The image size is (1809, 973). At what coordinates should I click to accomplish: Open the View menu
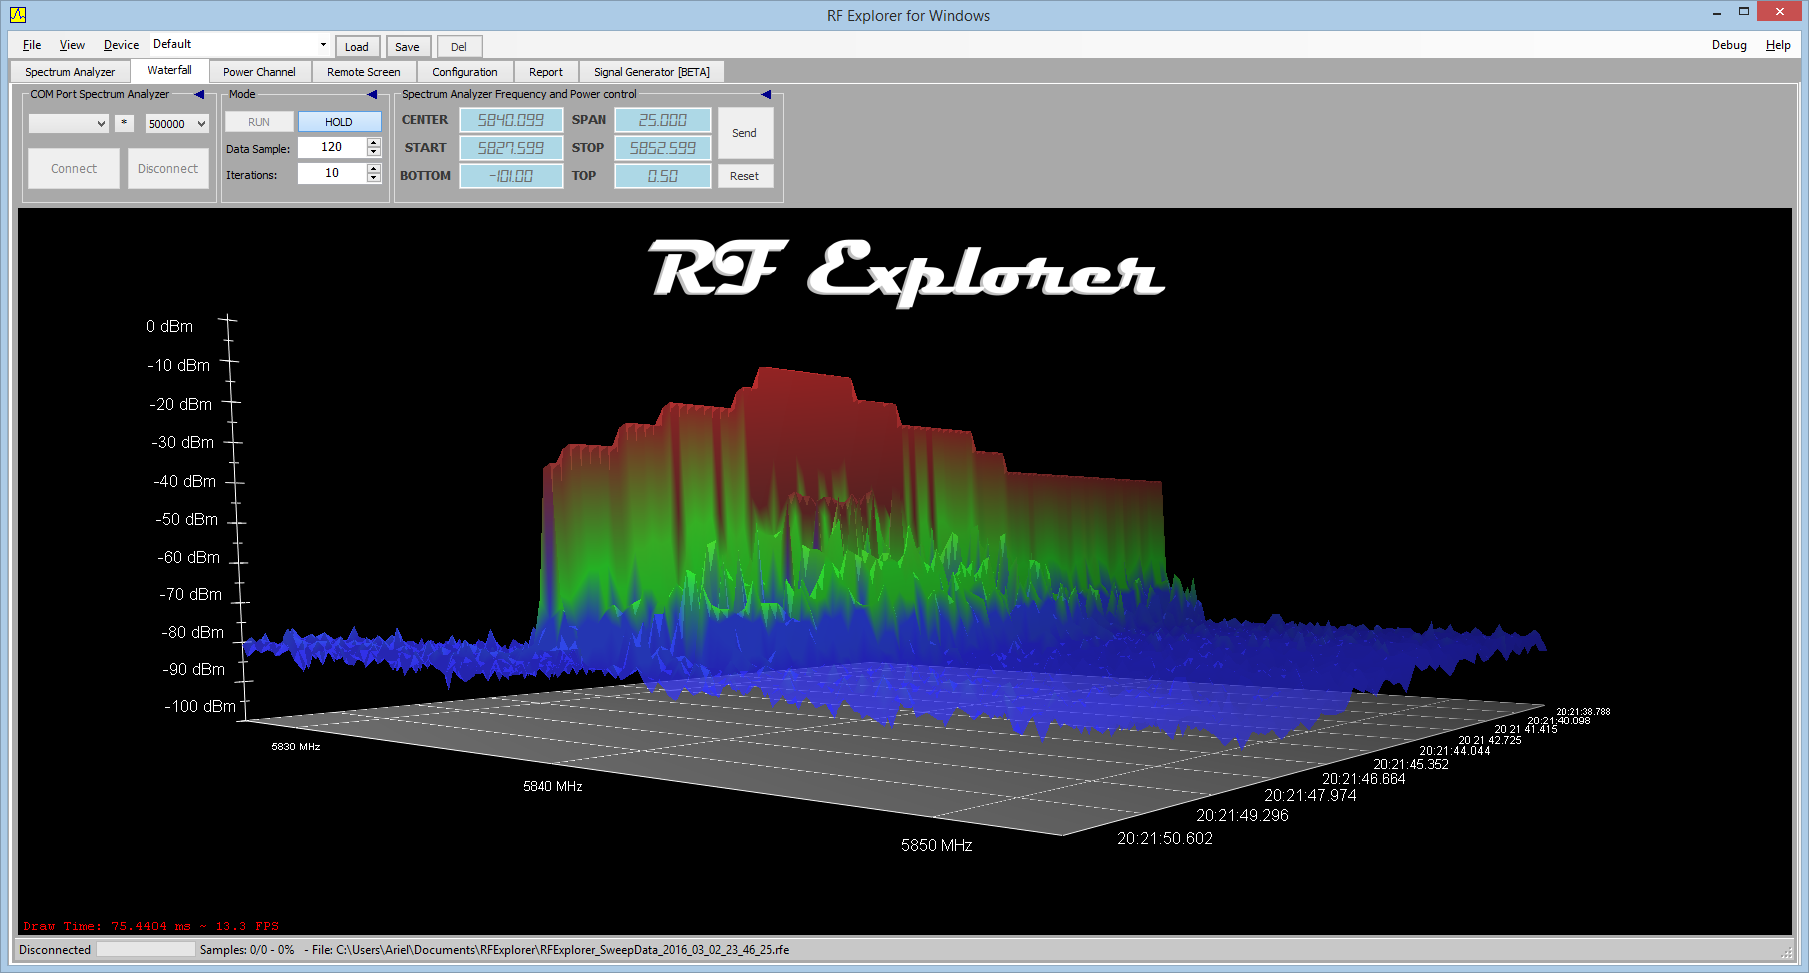(x=72, y=45)
